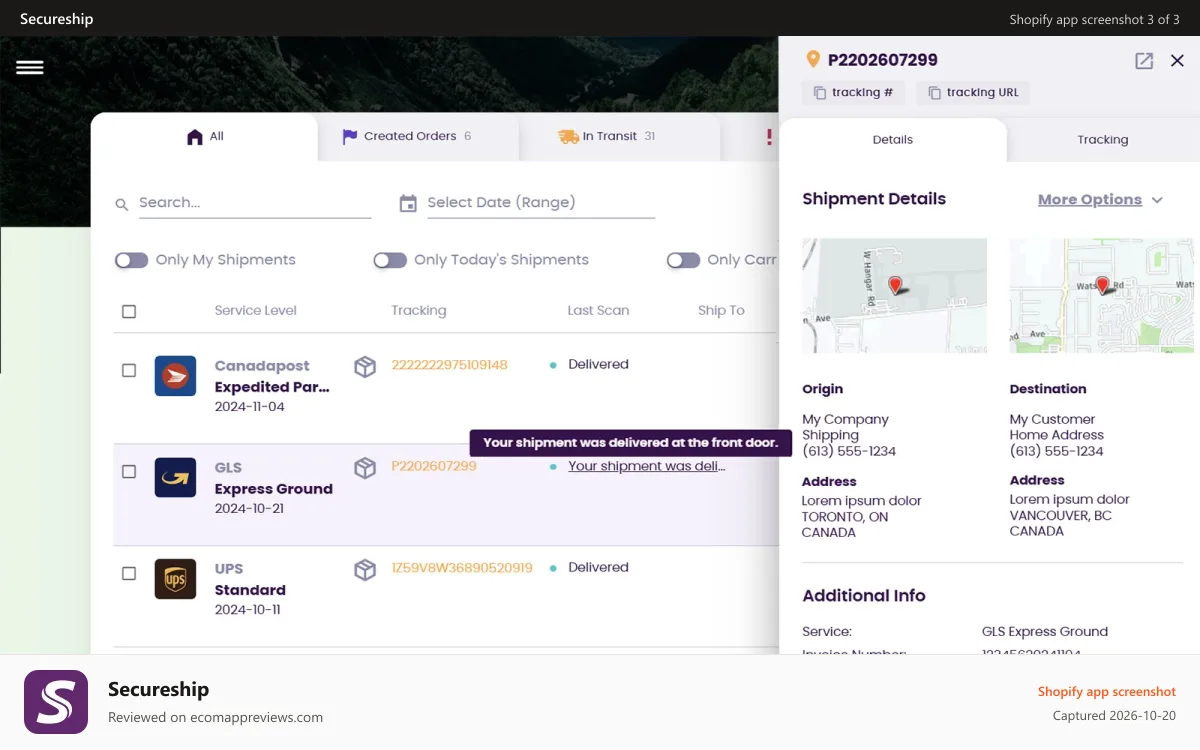Click the Last Scan column header

point(598,311)
